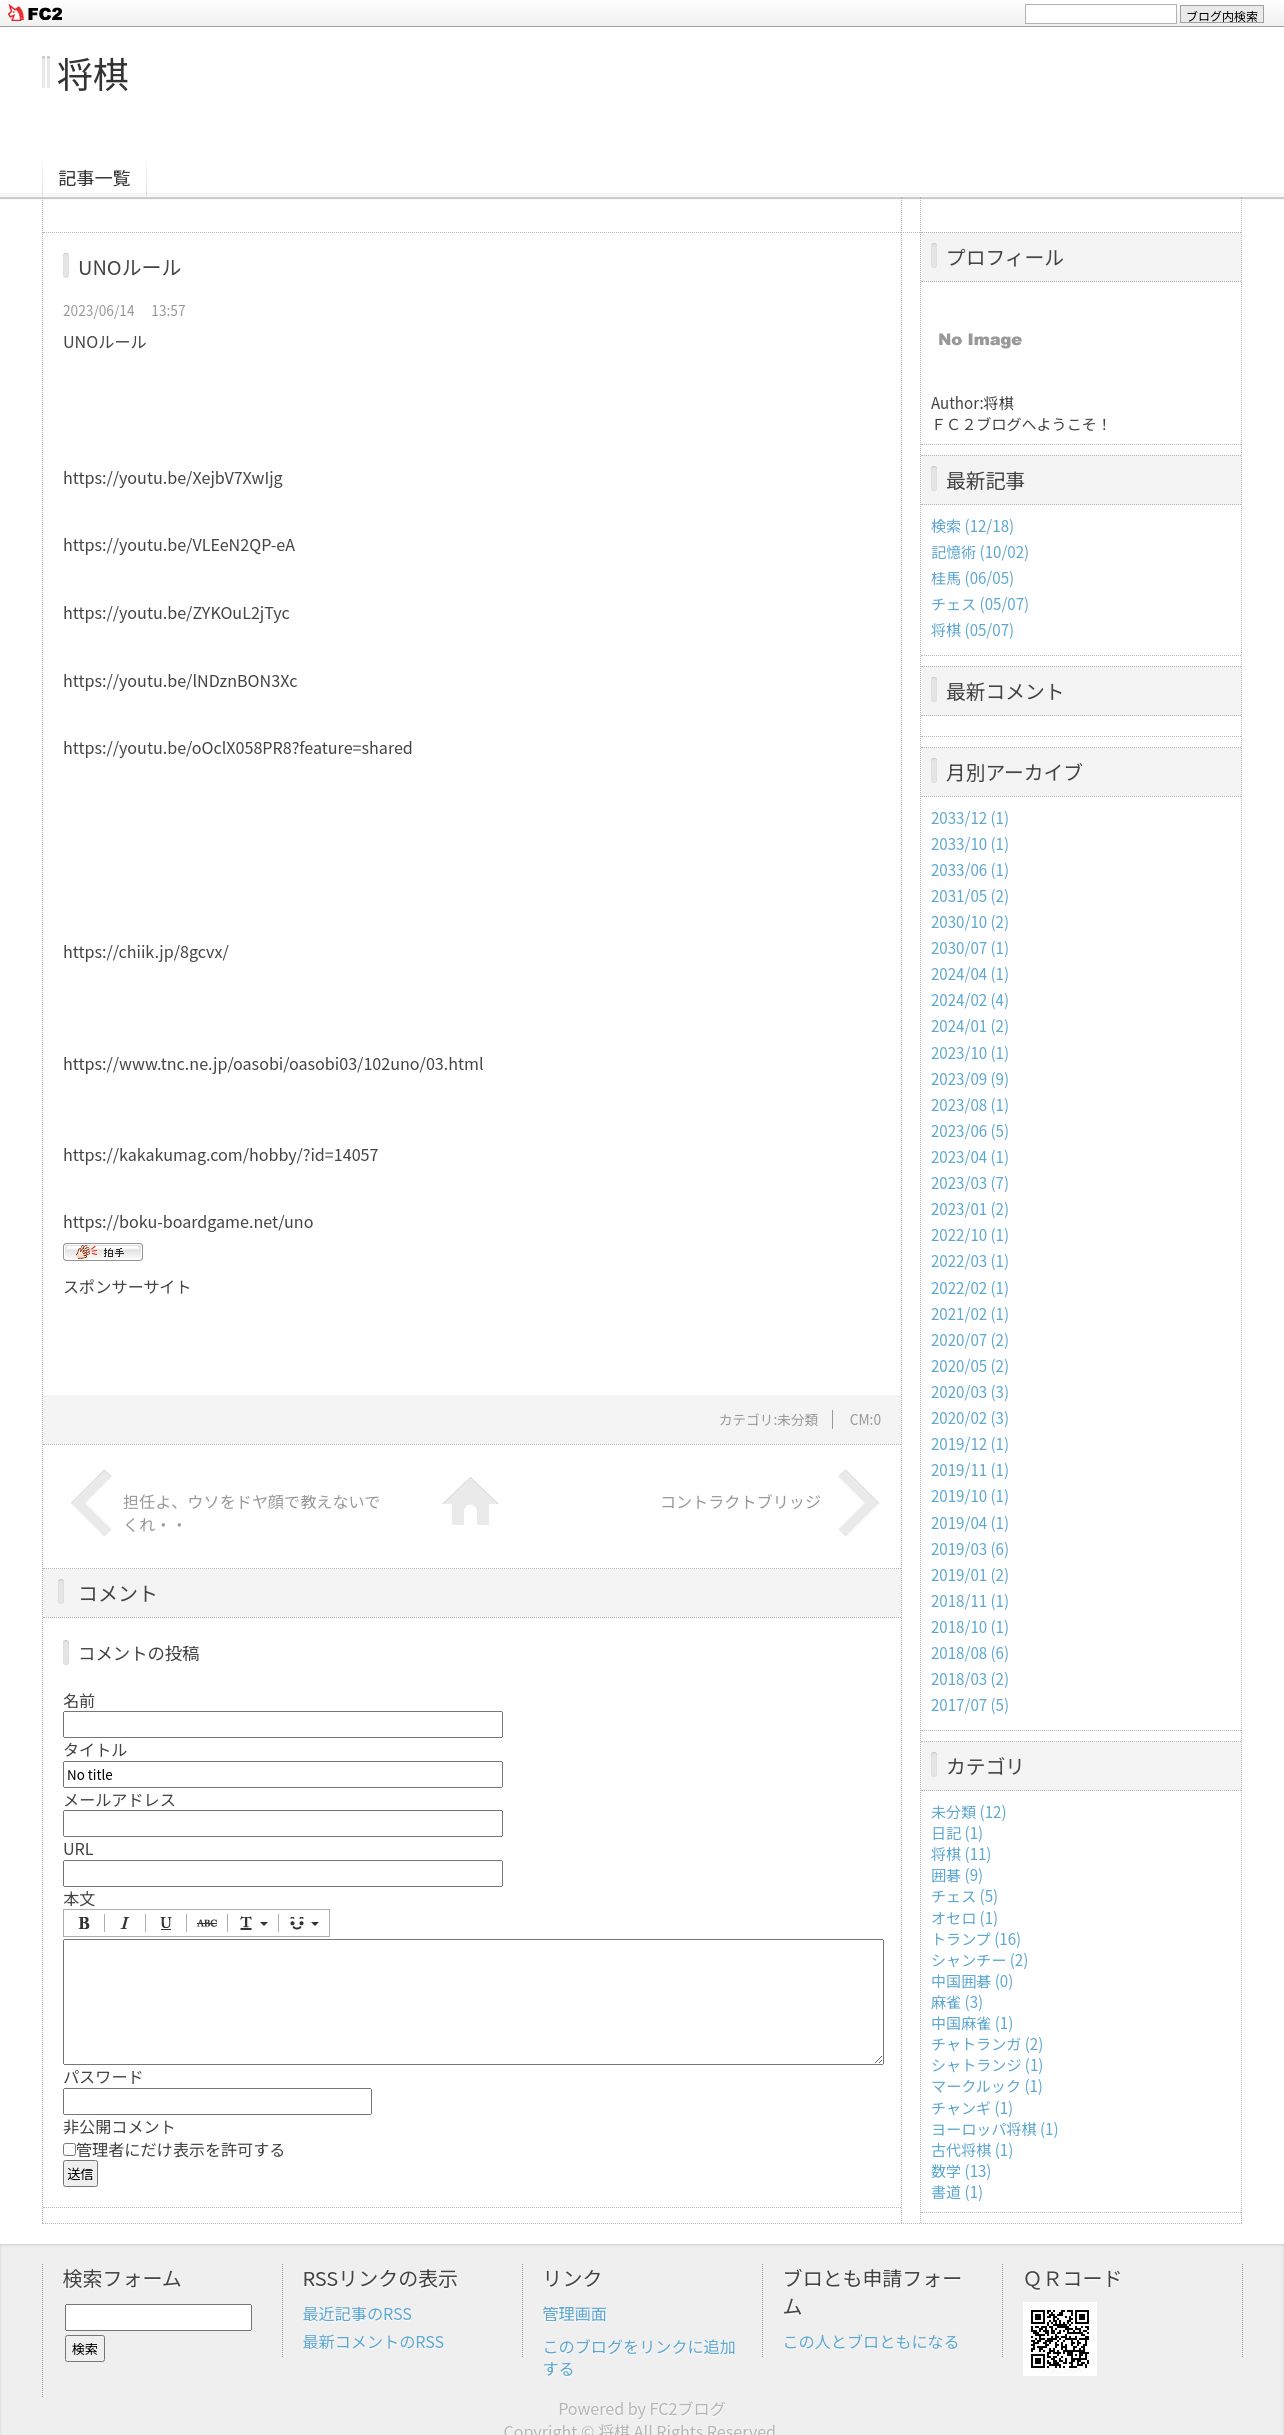The height and width of the screenshot is (2435, 1284).
Task: Click the strikethrough ABC icon
Action: pos(207,1922)
